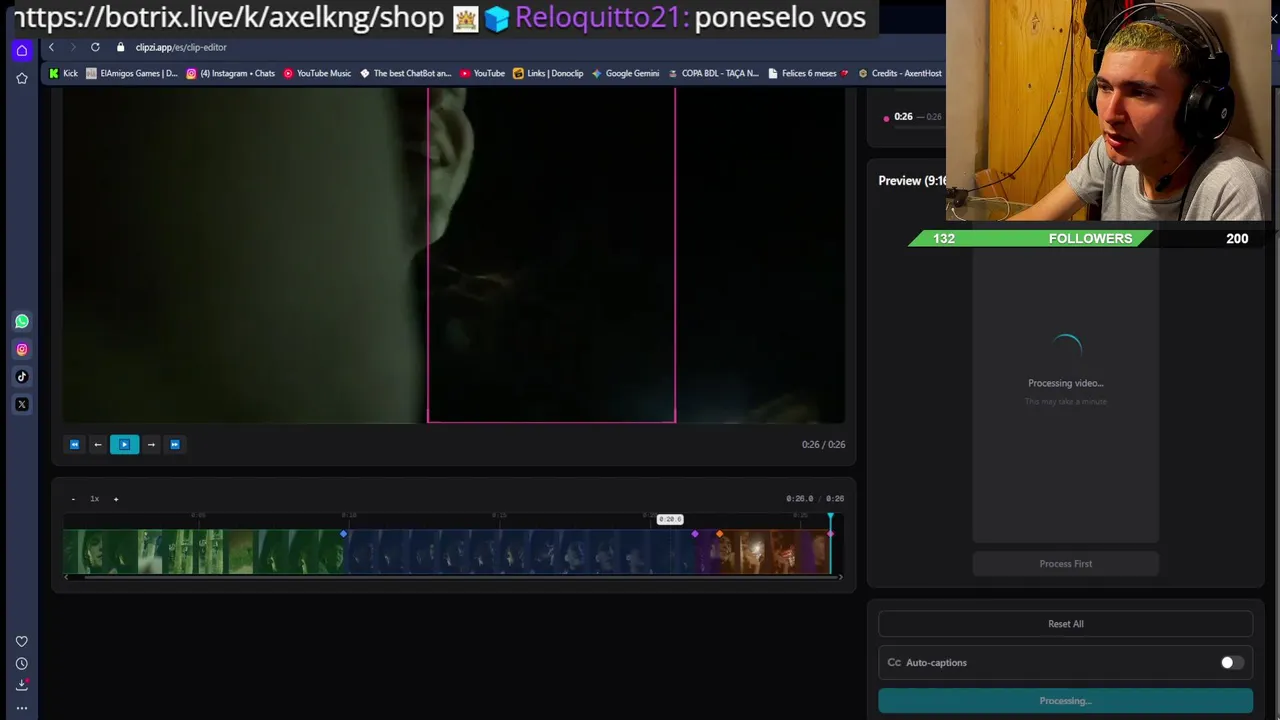Click the dark blue timeline segment
Viewport: 1280px width, 720px height.
(x=519, y=553)
